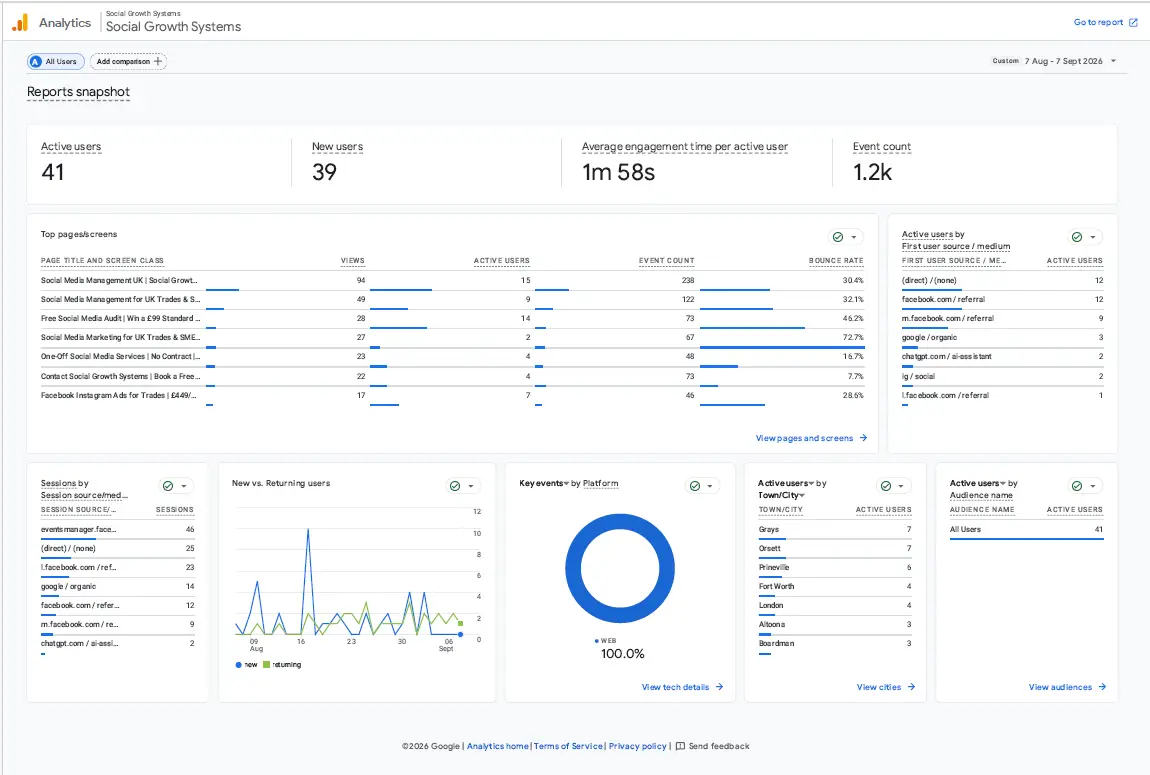
Task: Expand the dropdown arrow in Key events by Platform card
Action: pos(710,486)
